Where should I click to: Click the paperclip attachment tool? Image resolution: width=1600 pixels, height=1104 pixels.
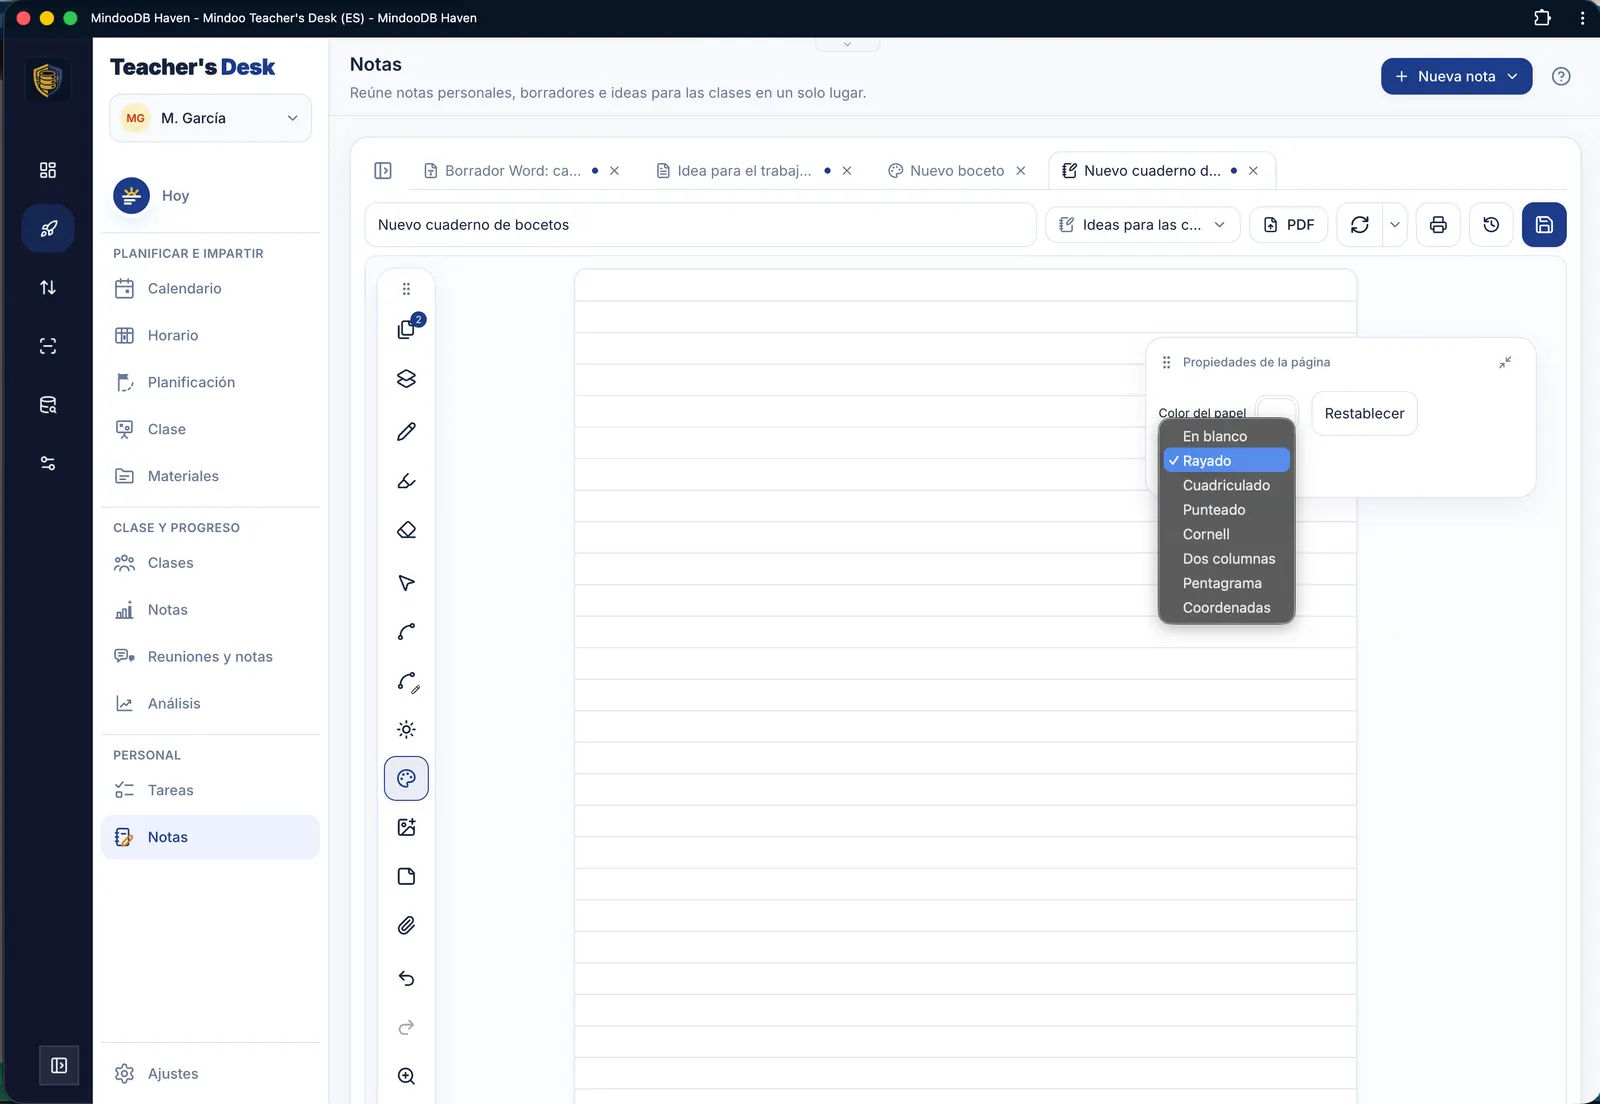[x=406, y=926]
